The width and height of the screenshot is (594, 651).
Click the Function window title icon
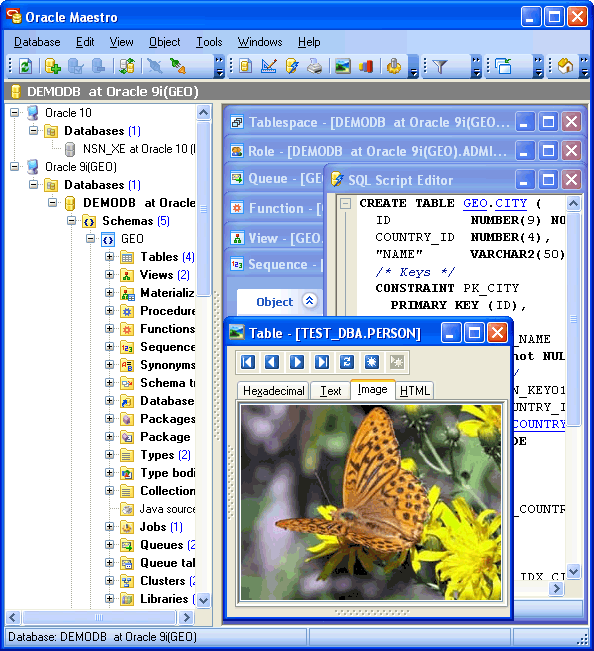[237, 208]
